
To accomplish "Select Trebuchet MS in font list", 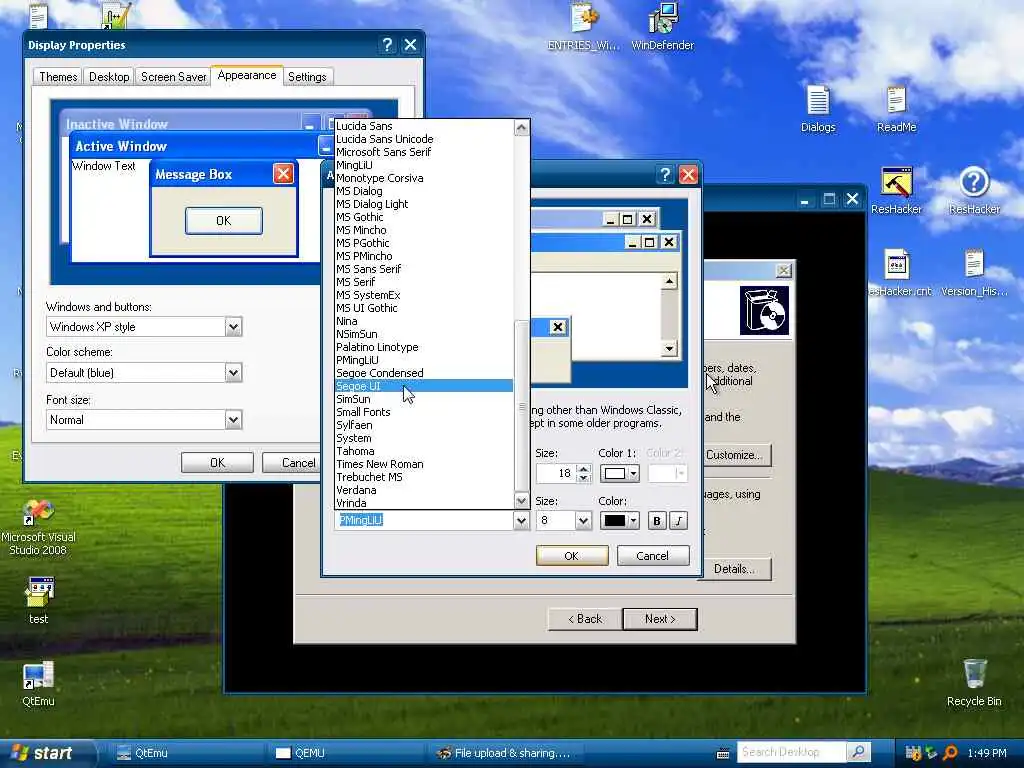I will tap(423, 477).
